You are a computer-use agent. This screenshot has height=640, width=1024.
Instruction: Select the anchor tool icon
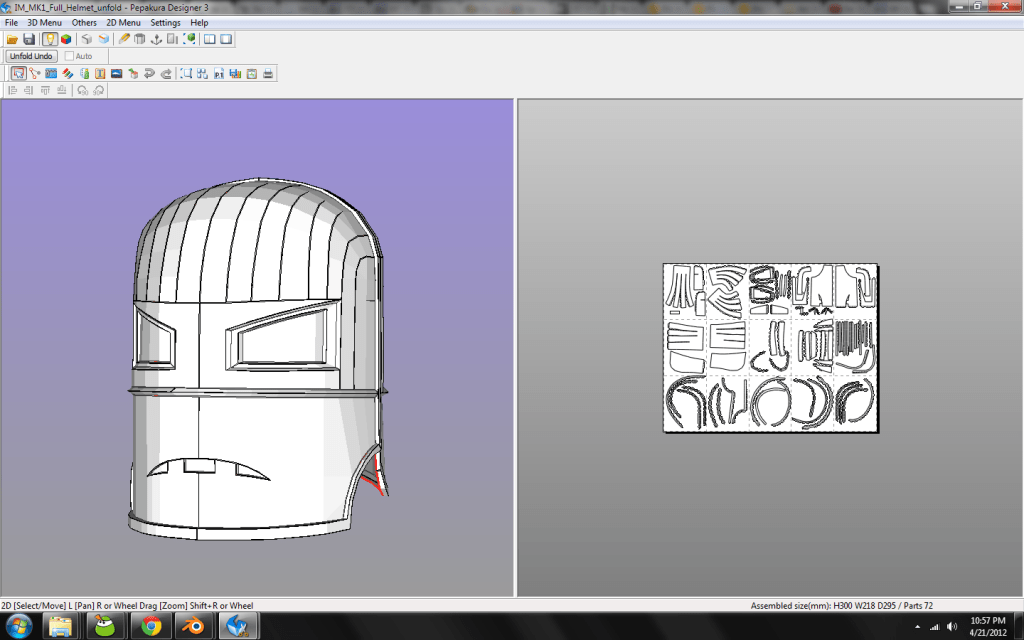coord(156,39)
